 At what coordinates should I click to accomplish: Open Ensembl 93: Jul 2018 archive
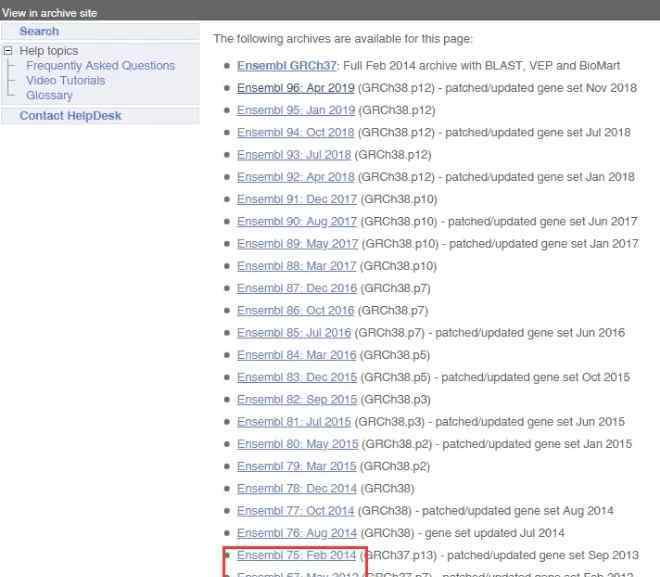coord(294,155)
